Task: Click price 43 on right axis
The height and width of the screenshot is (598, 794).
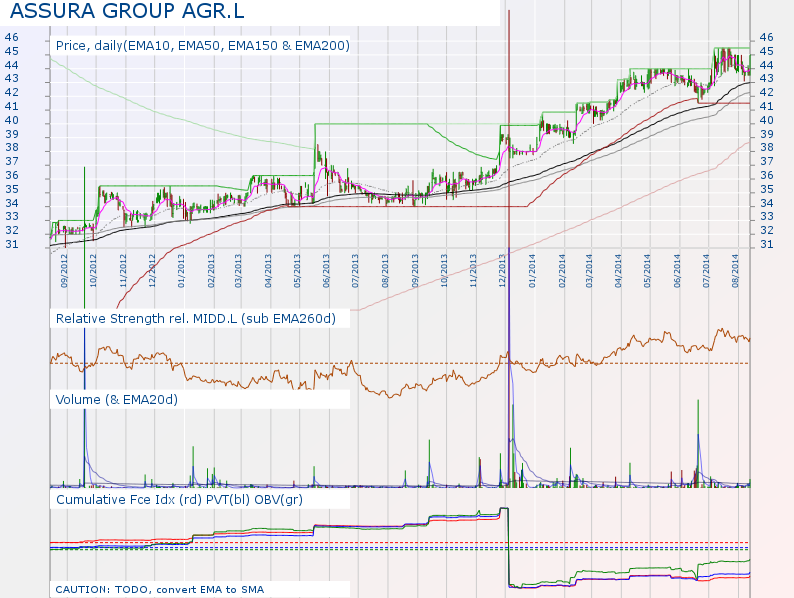Action: [x=767, y=78]
